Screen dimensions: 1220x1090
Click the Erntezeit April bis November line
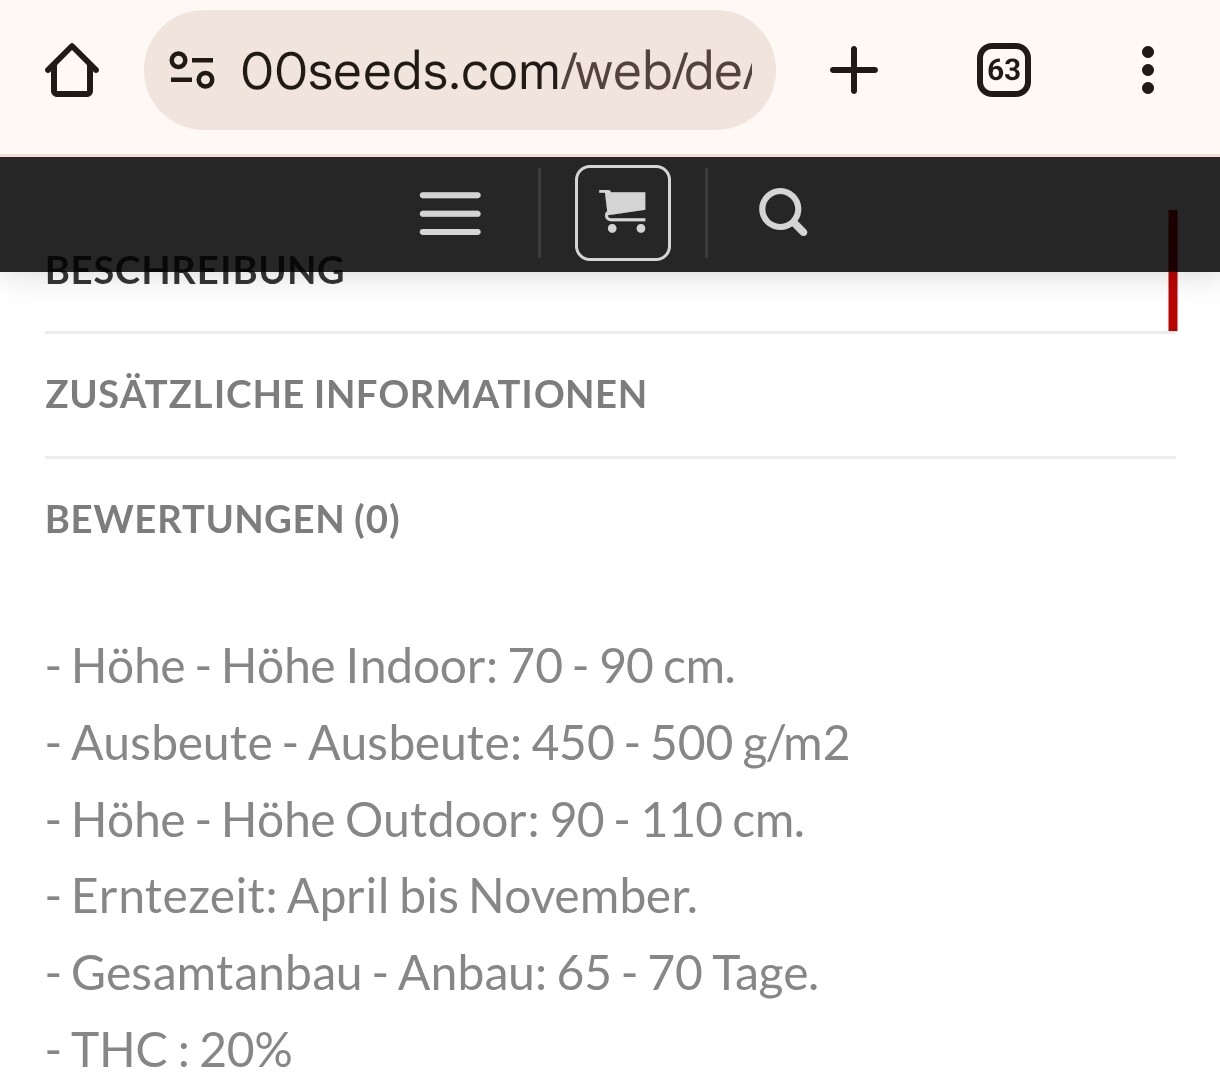click(x=371, y=897)
